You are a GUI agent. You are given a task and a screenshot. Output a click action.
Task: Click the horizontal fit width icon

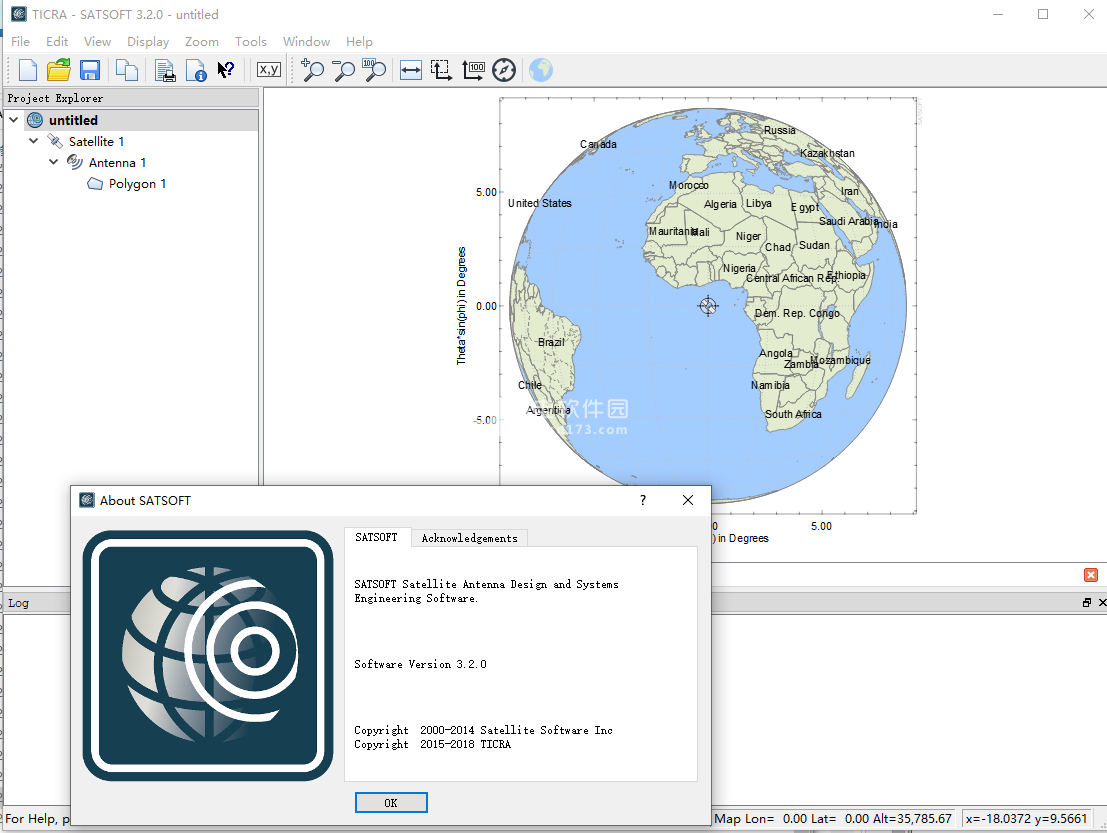[410, 70]
